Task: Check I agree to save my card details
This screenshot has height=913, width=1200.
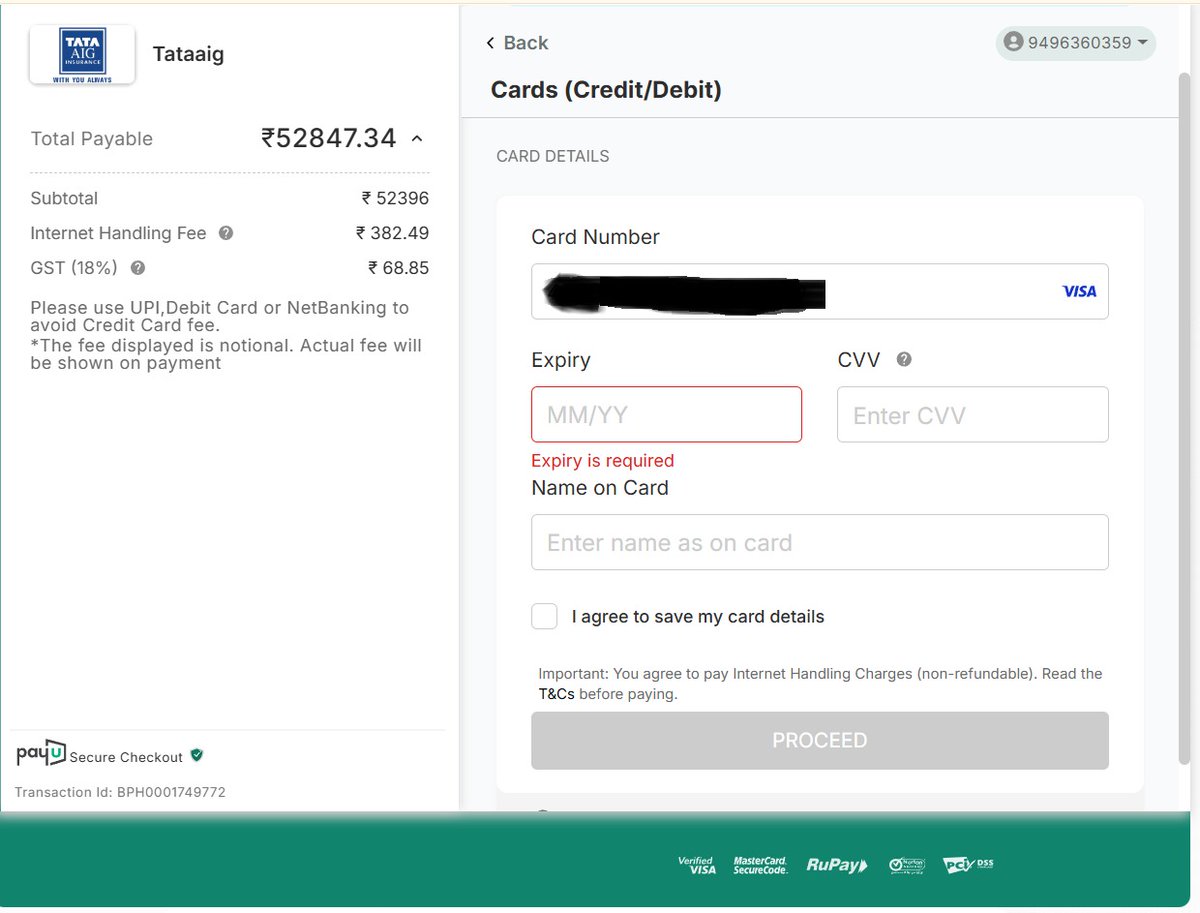Action: click(x=544, y=616)
